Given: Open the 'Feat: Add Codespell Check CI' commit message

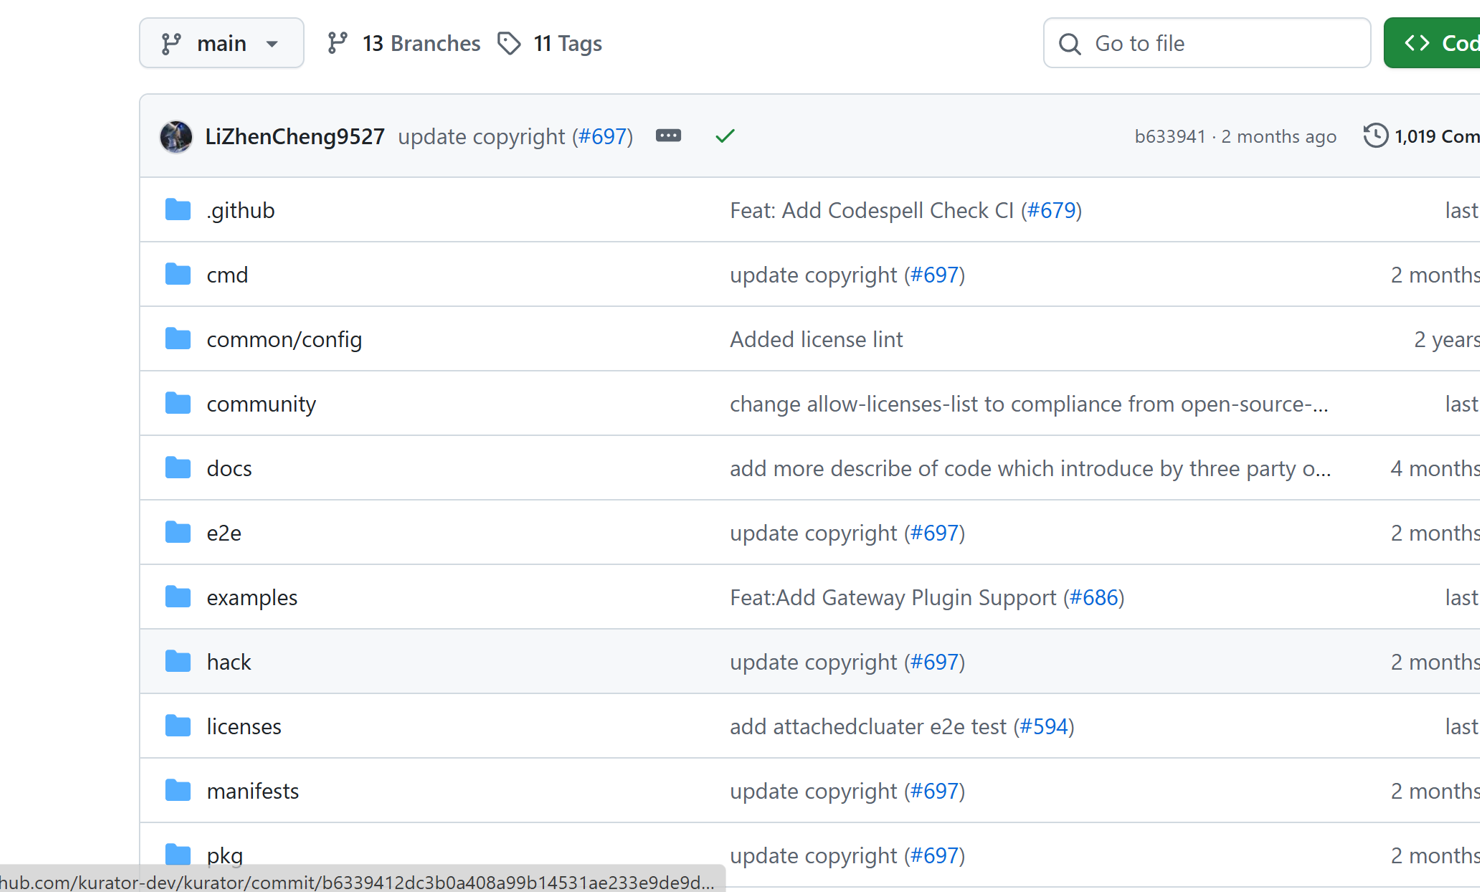Looking at the screenshot, I should [x=872, y=210].
